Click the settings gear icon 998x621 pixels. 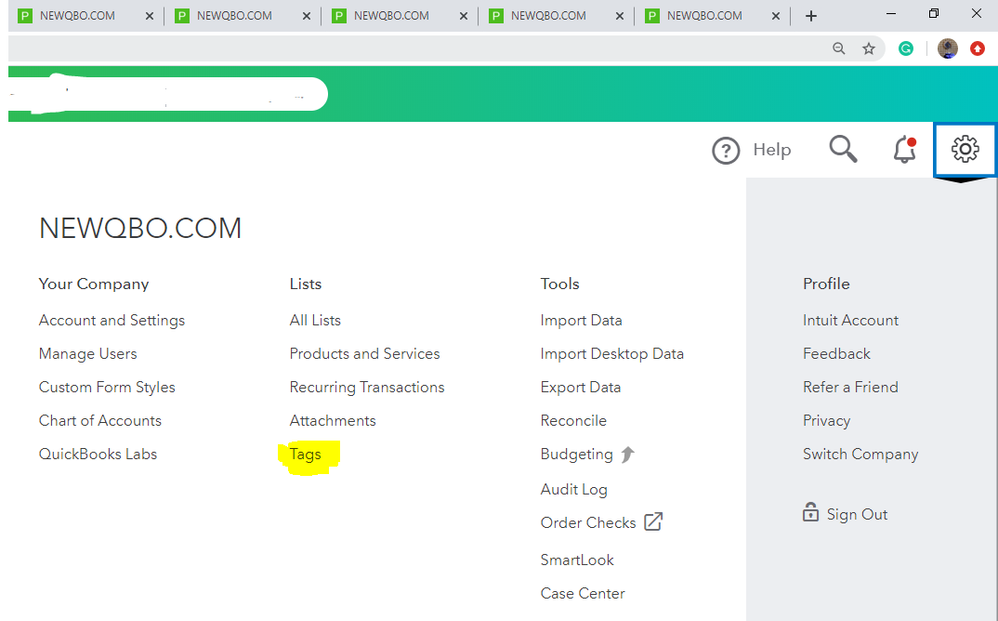(x=965, y=149)
